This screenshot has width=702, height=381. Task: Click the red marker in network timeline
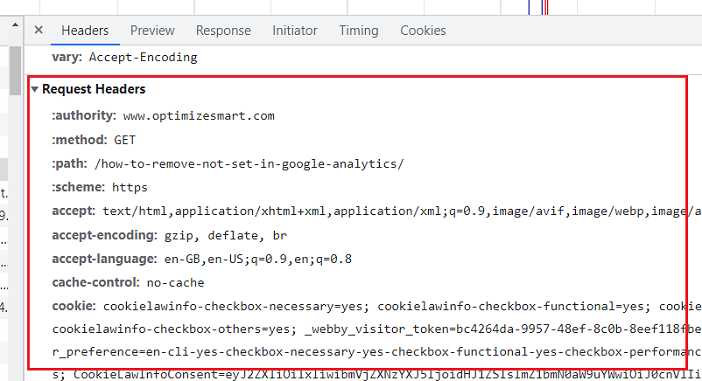pos(546,7)
